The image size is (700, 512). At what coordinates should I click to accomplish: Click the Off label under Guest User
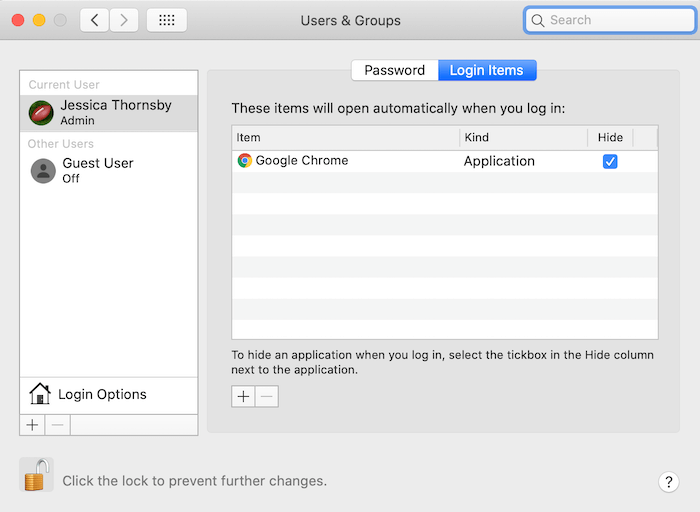(71, 179)
